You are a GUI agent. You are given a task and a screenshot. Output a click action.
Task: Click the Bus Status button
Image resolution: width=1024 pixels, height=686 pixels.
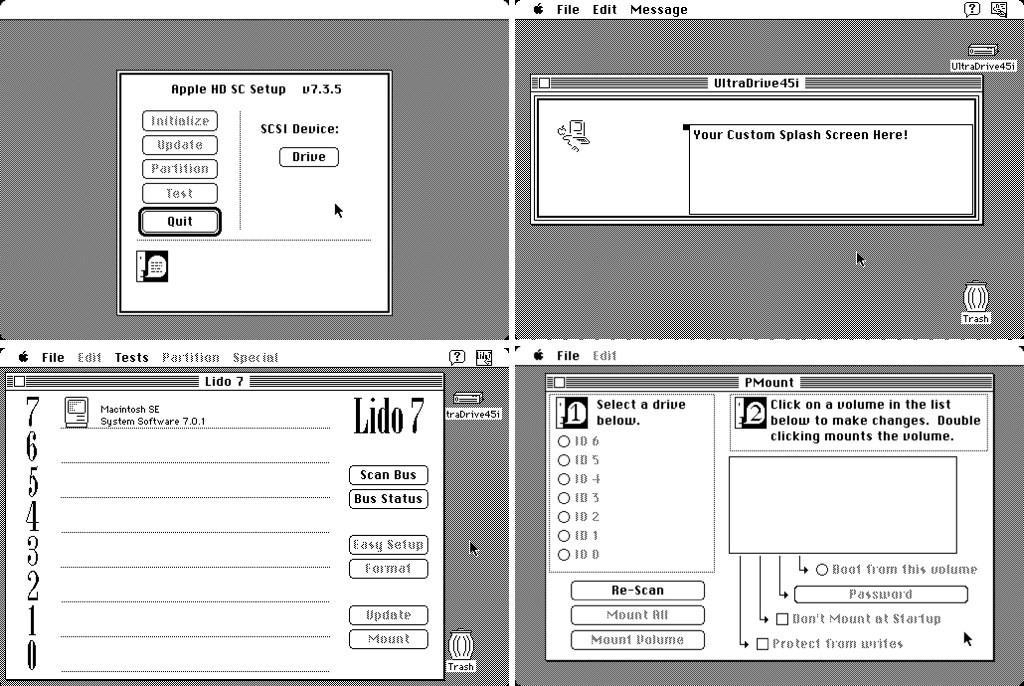pyautogui.click(x=389, y=499)
